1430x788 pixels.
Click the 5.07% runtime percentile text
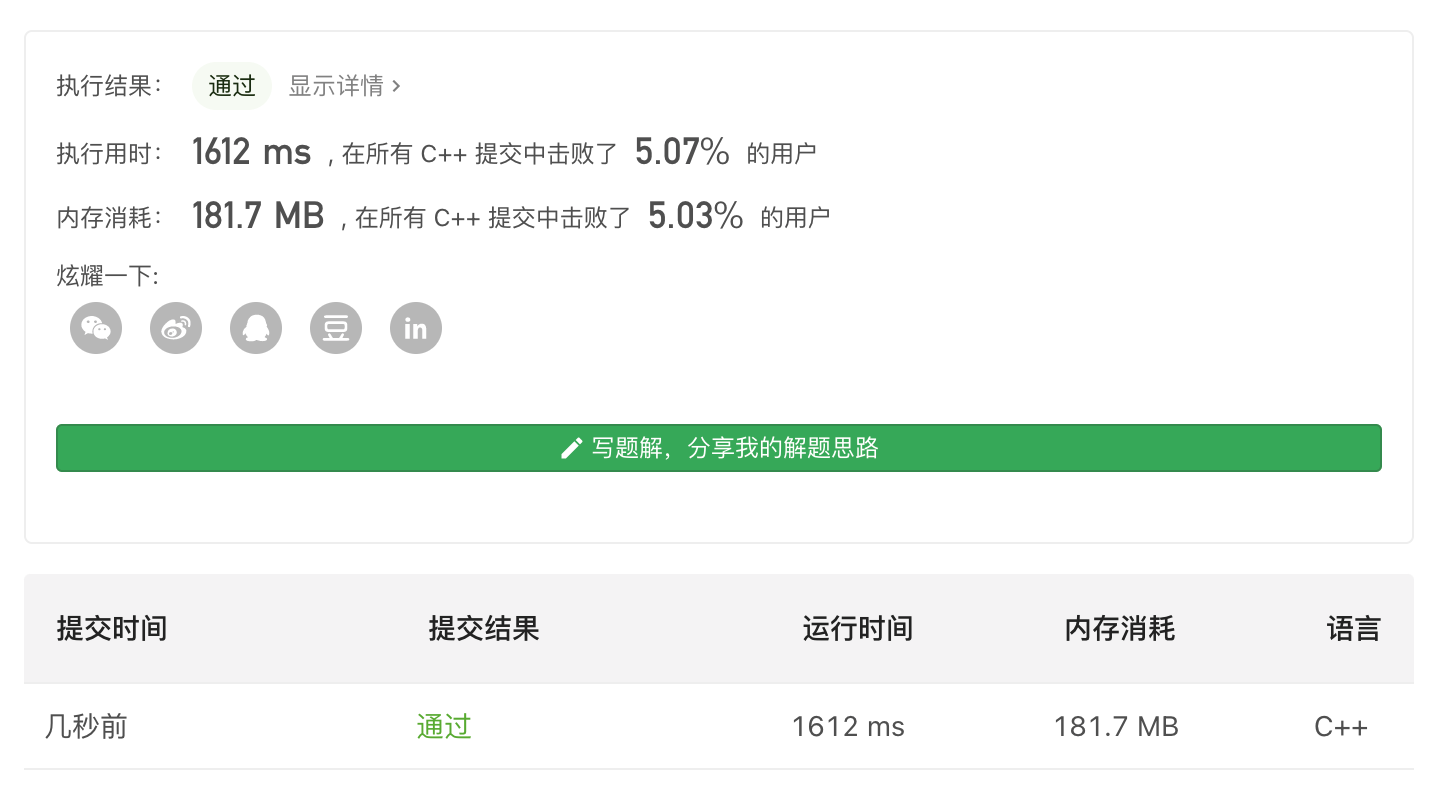coord(682,152)
